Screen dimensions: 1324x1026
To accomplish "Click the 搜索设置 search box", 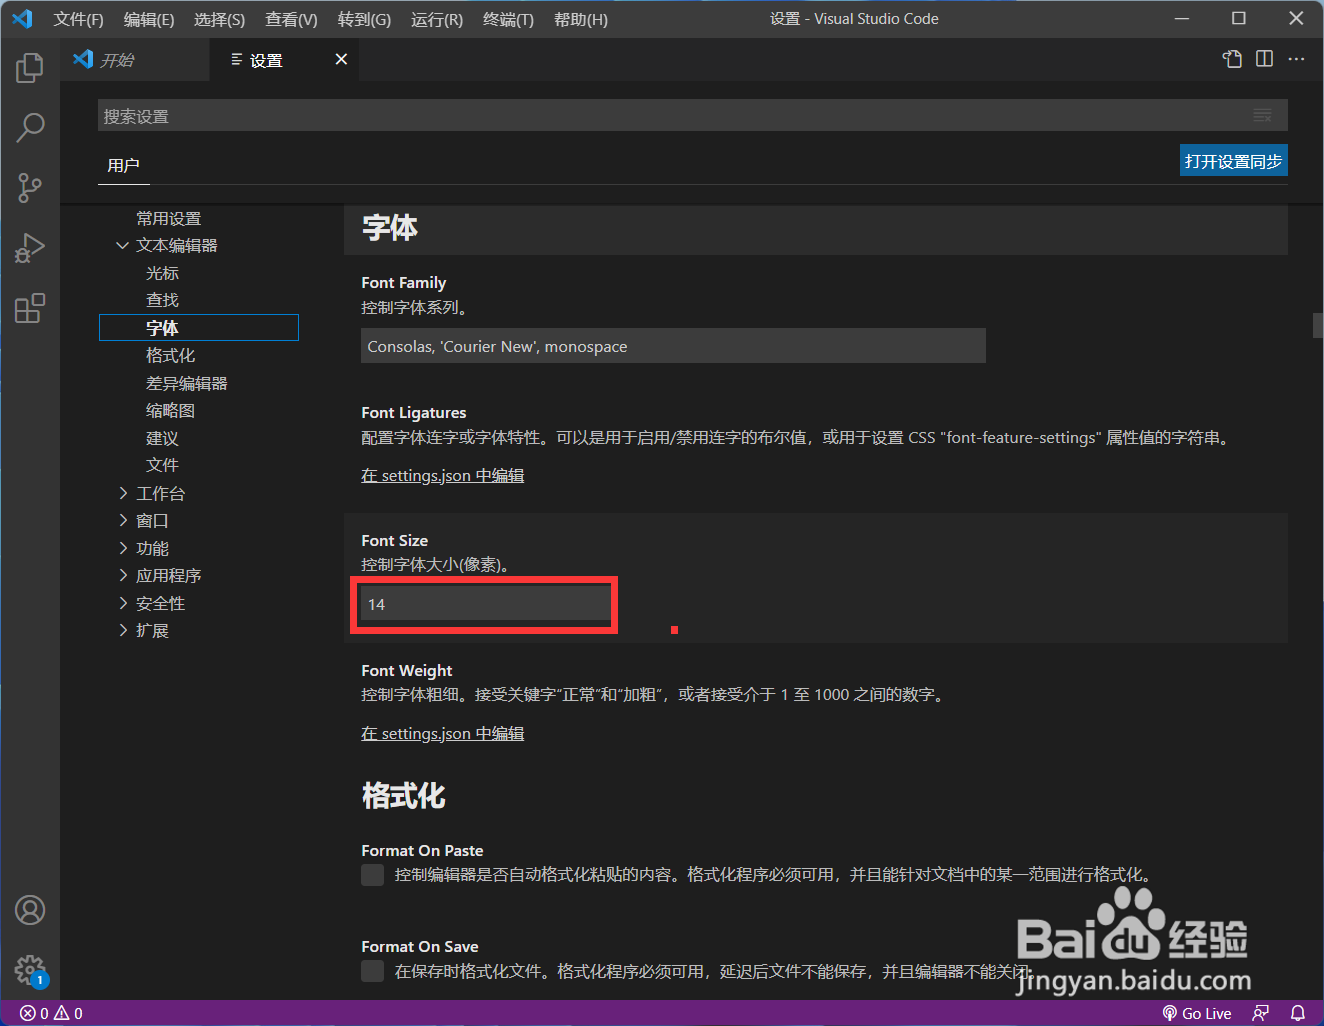I will (692, 116).
